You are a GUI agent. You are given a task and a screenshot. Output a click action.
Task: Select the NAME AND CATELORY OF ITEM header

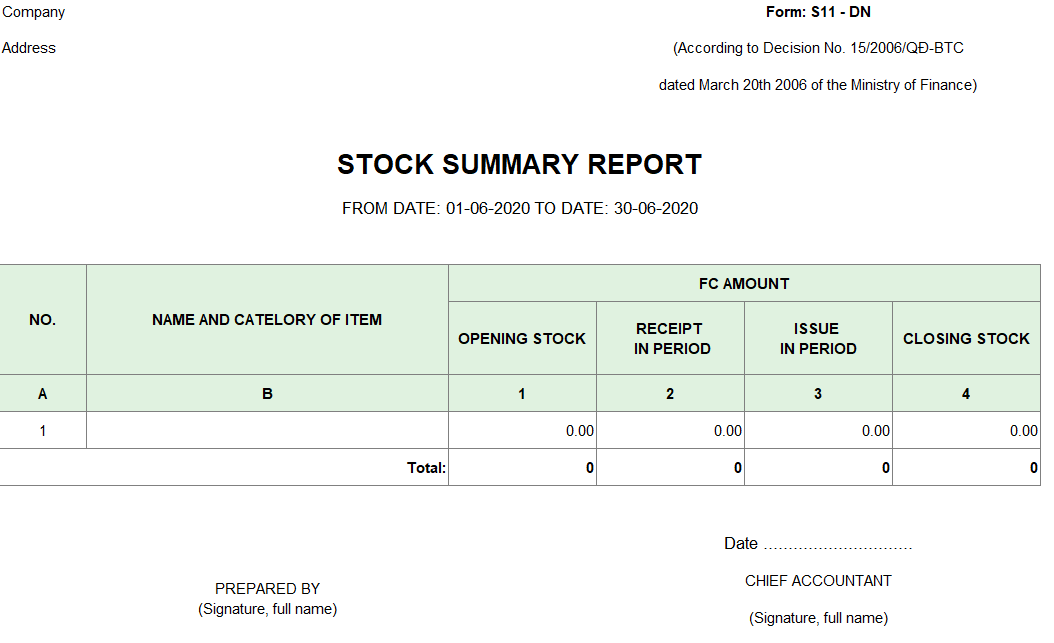pos(267,320)
